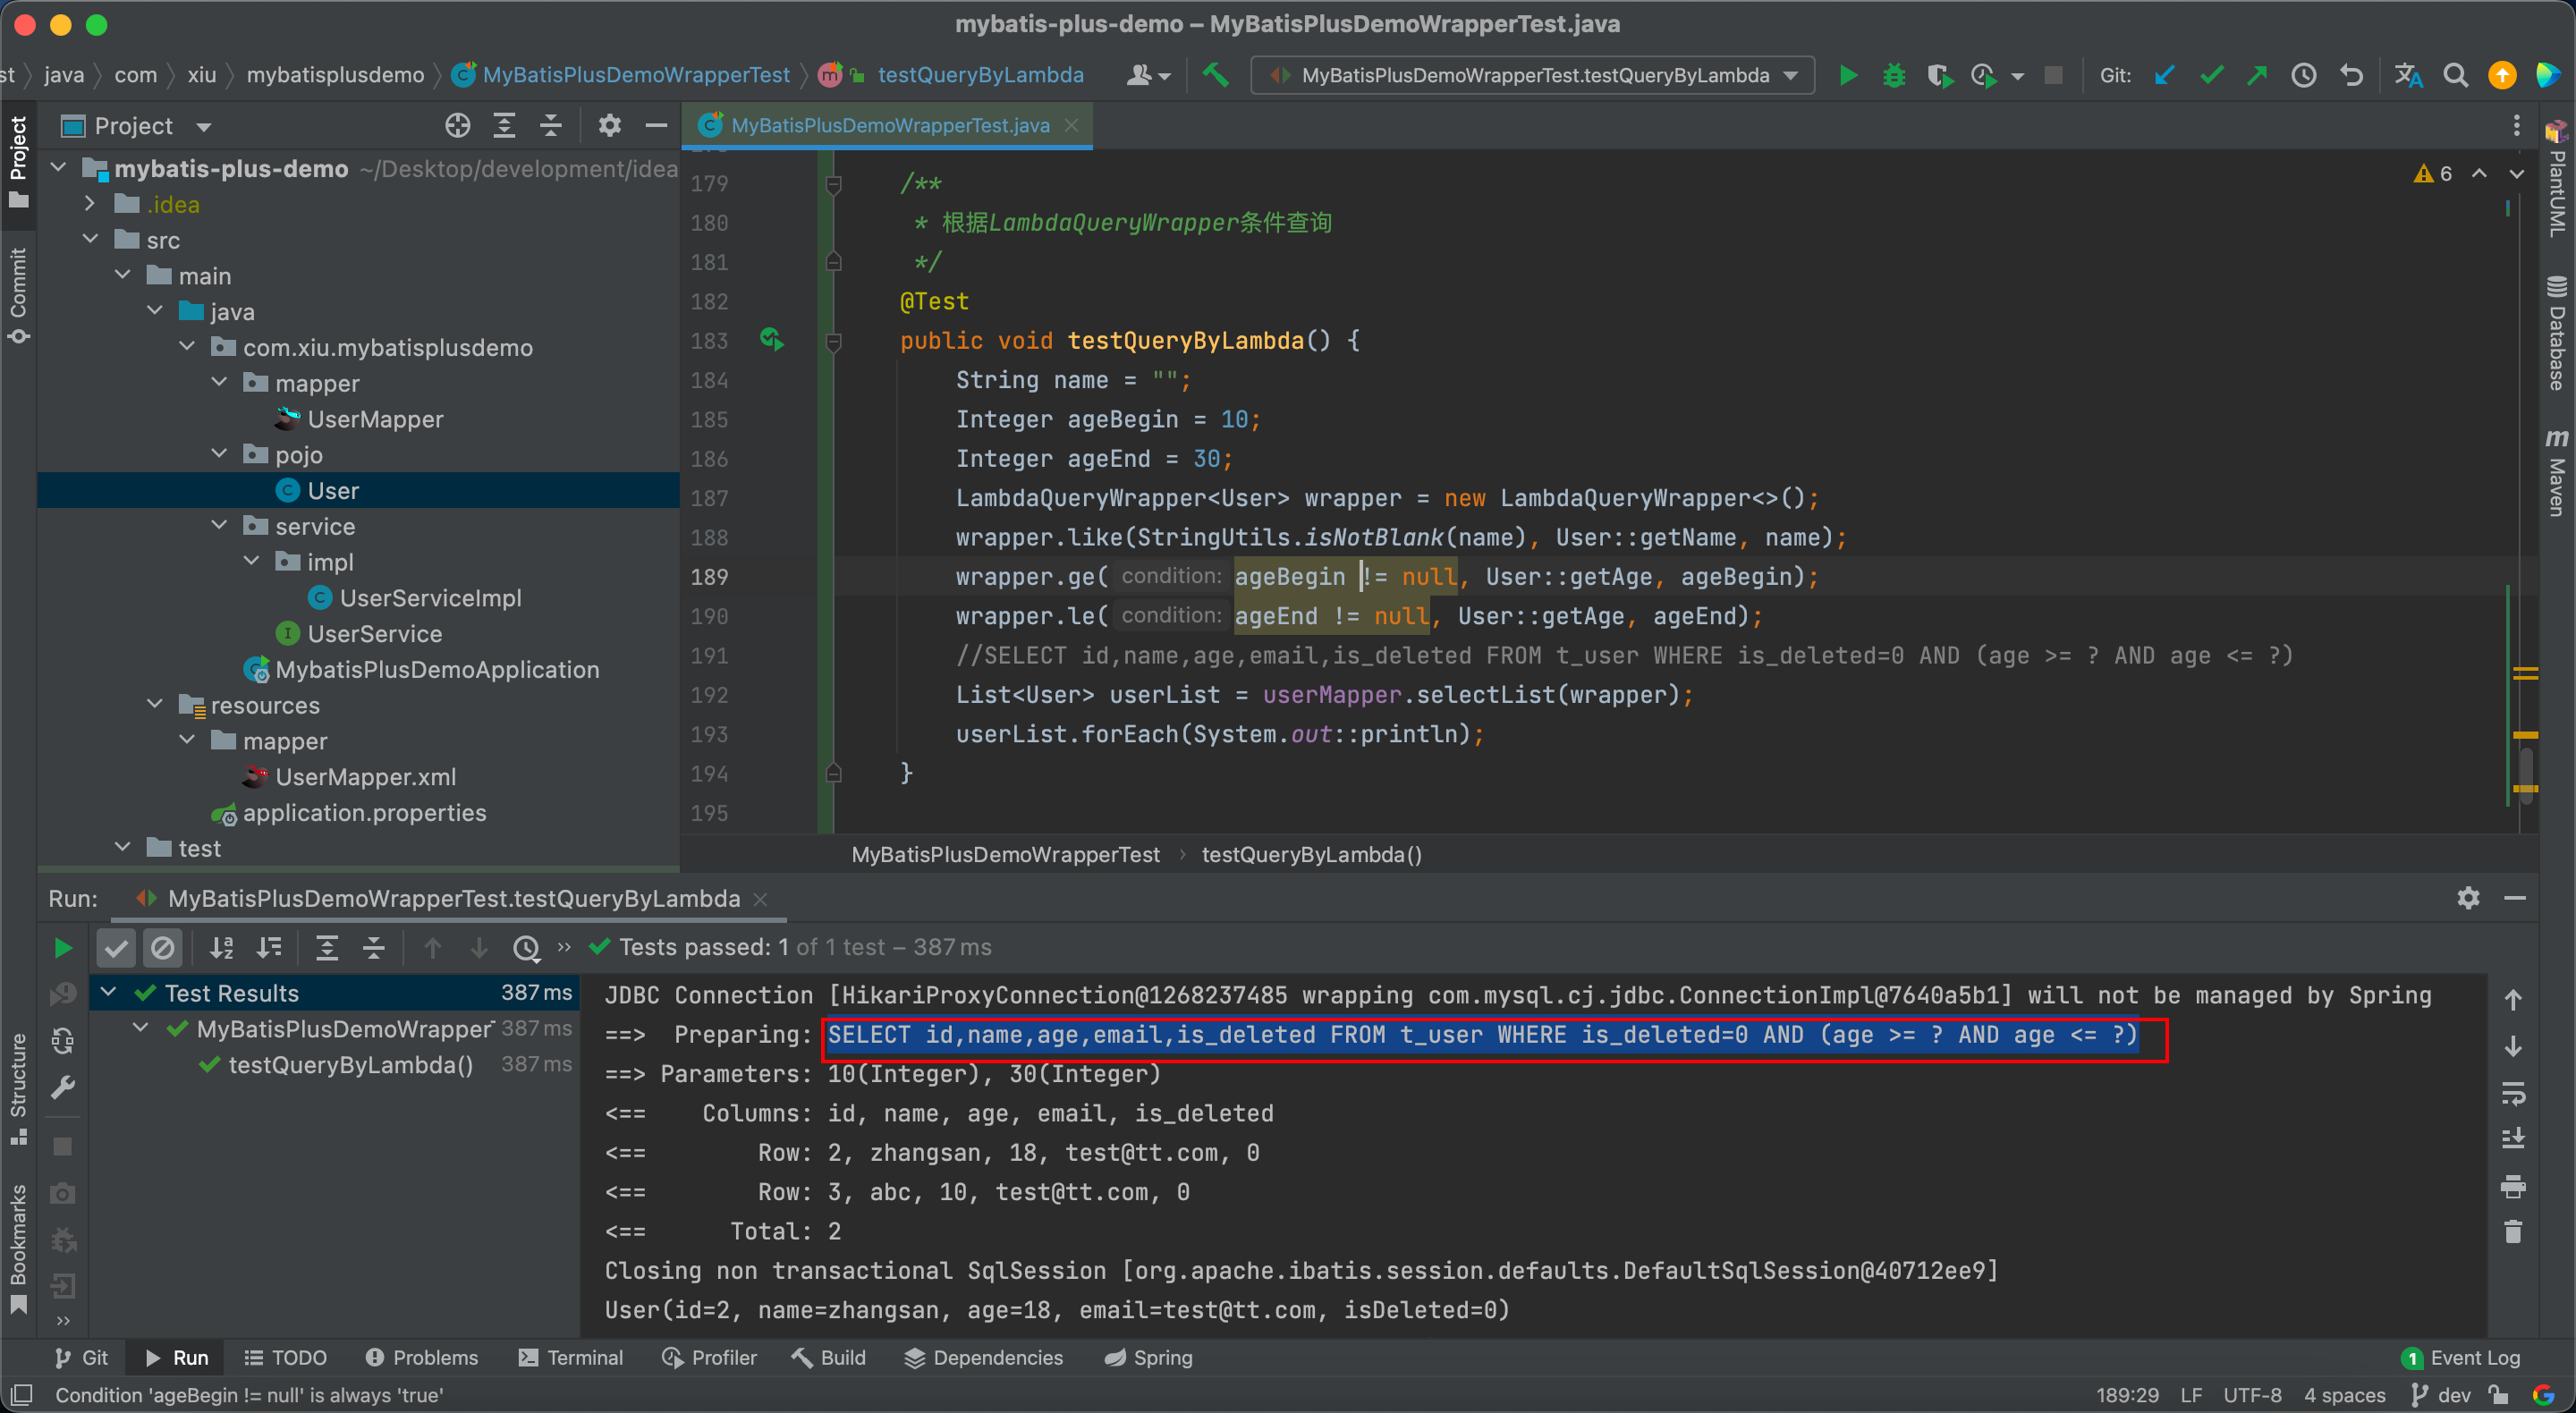Hide the Project tool window
This screenshot has height=1413, width=2576.
[656, 125]
